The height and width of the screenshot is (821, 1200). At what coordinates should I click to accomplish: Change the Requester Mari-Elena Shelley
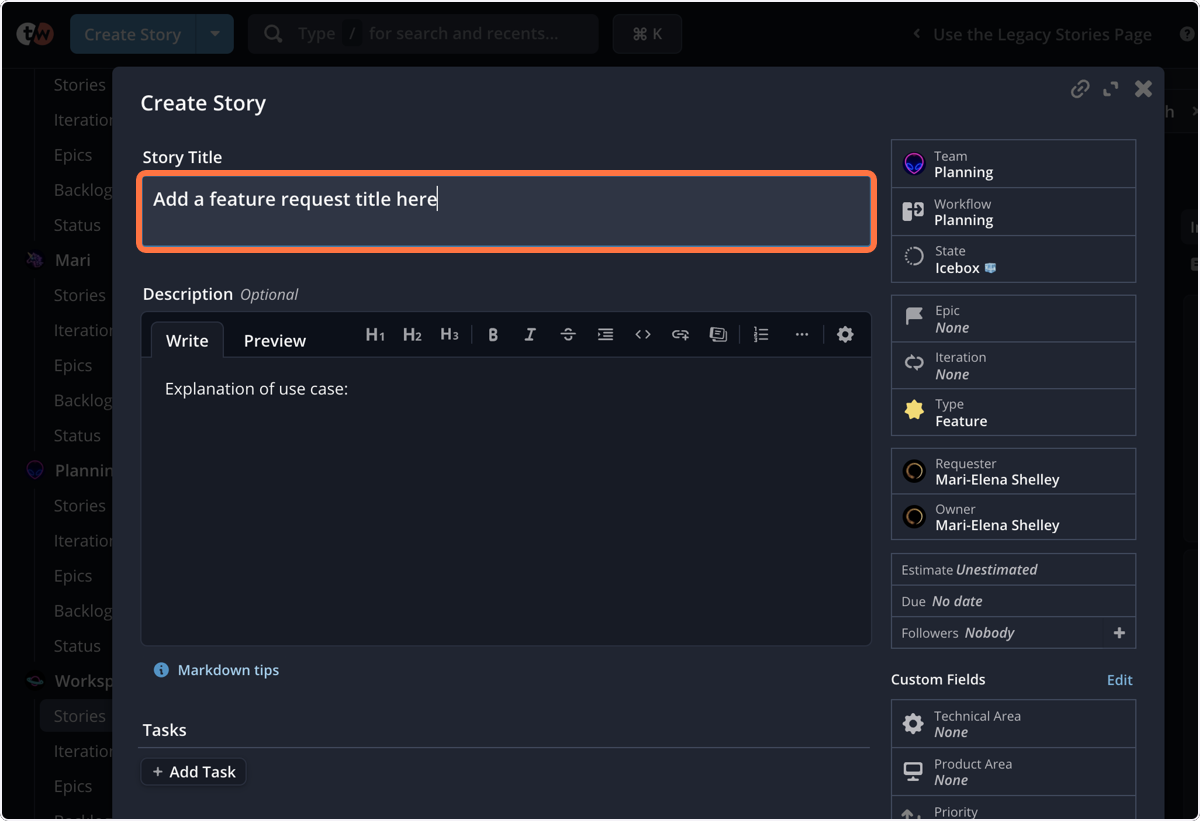(x=1013, y=471)
